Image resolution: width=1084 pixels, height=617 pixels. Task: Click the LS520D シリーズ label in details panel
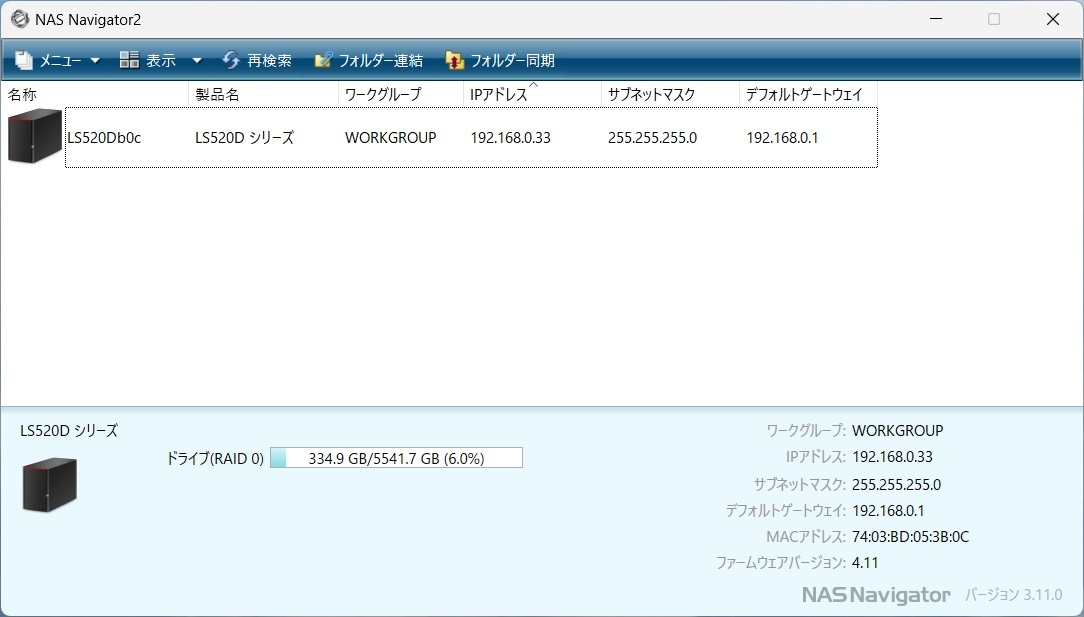click(x=66, y=430)
